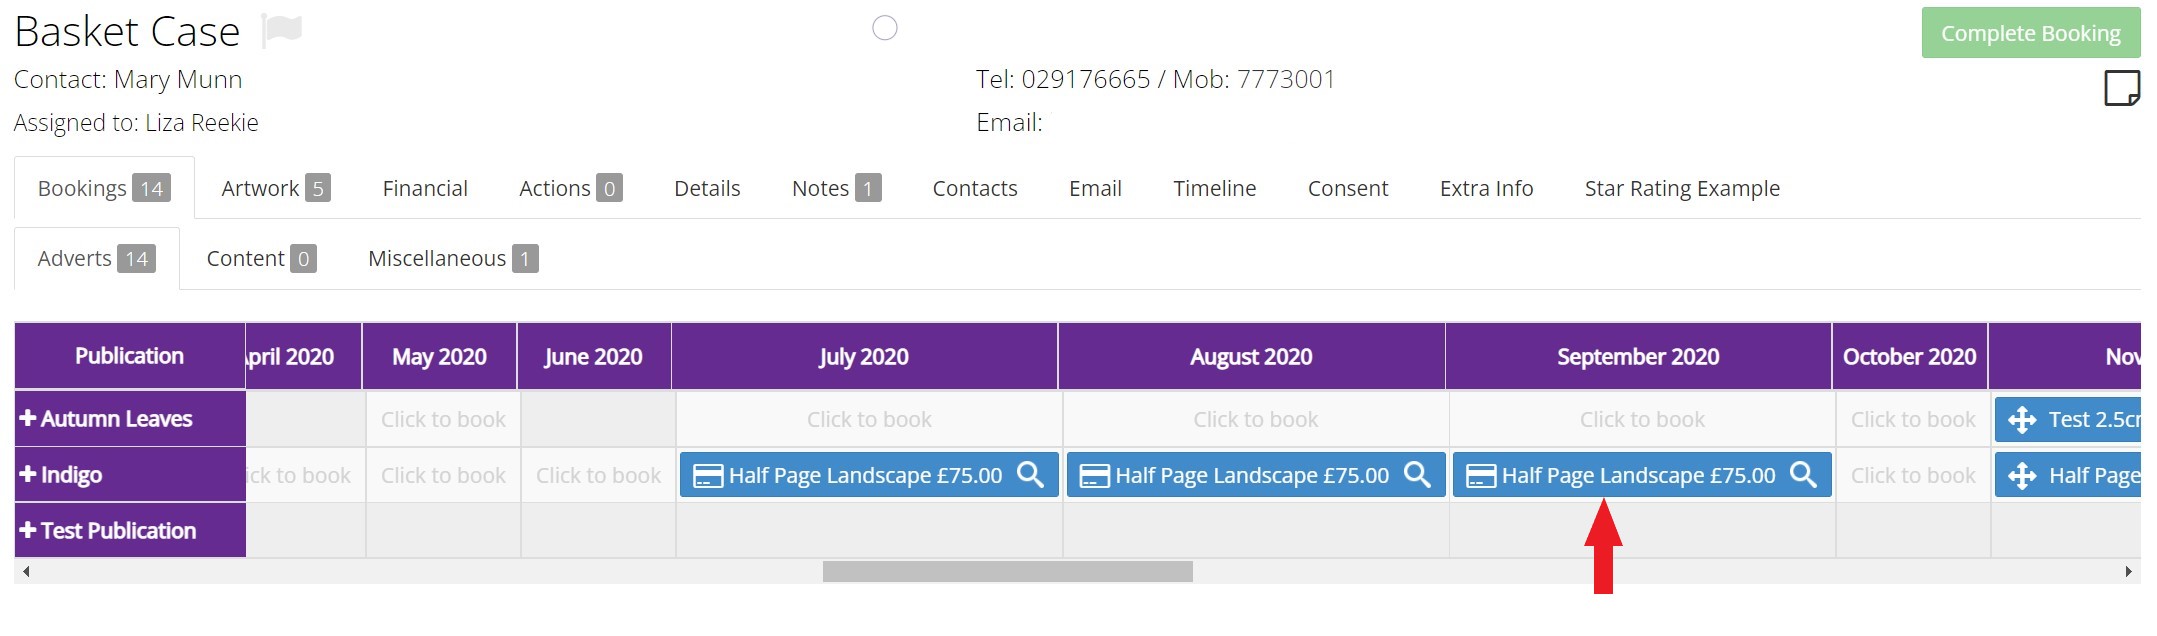Click the right scroll arrow of the calendar

(x=2128, y=571)
